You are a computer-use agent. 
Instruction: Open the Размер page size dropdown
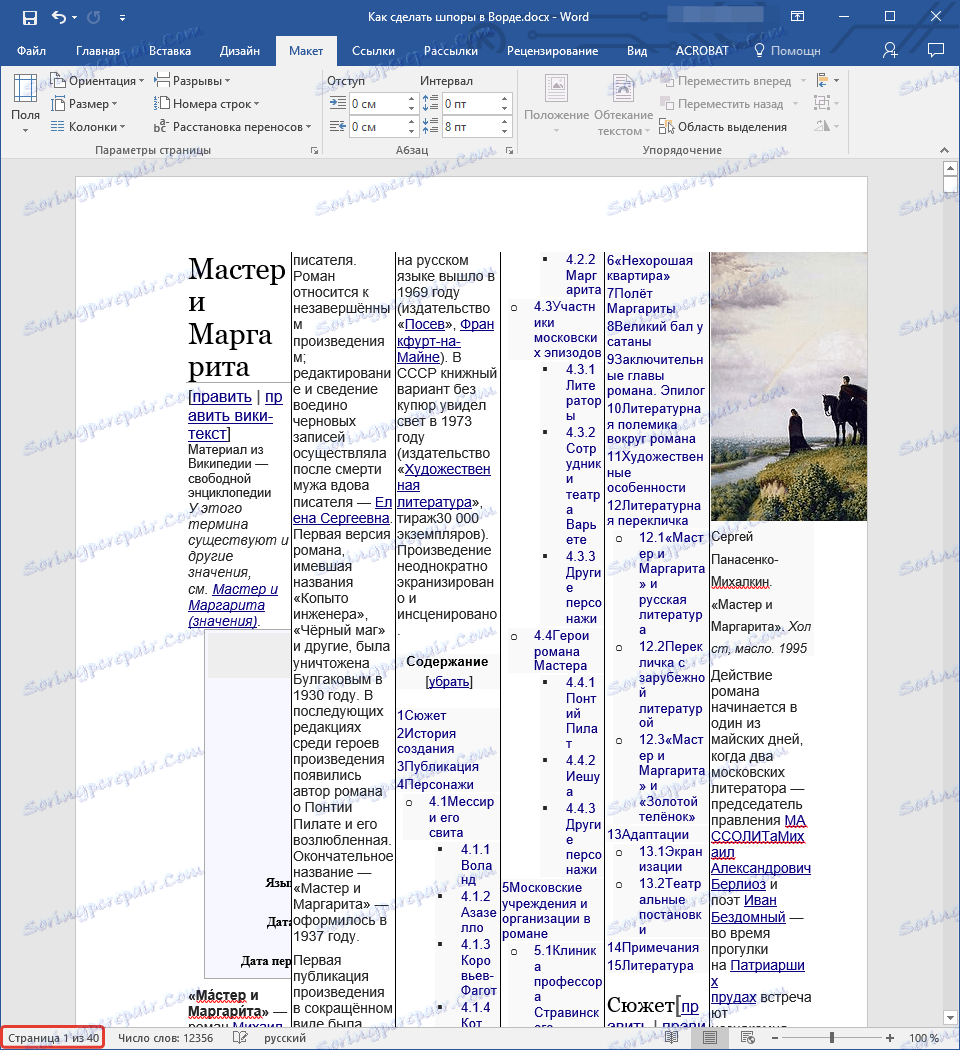coord(84,104)
